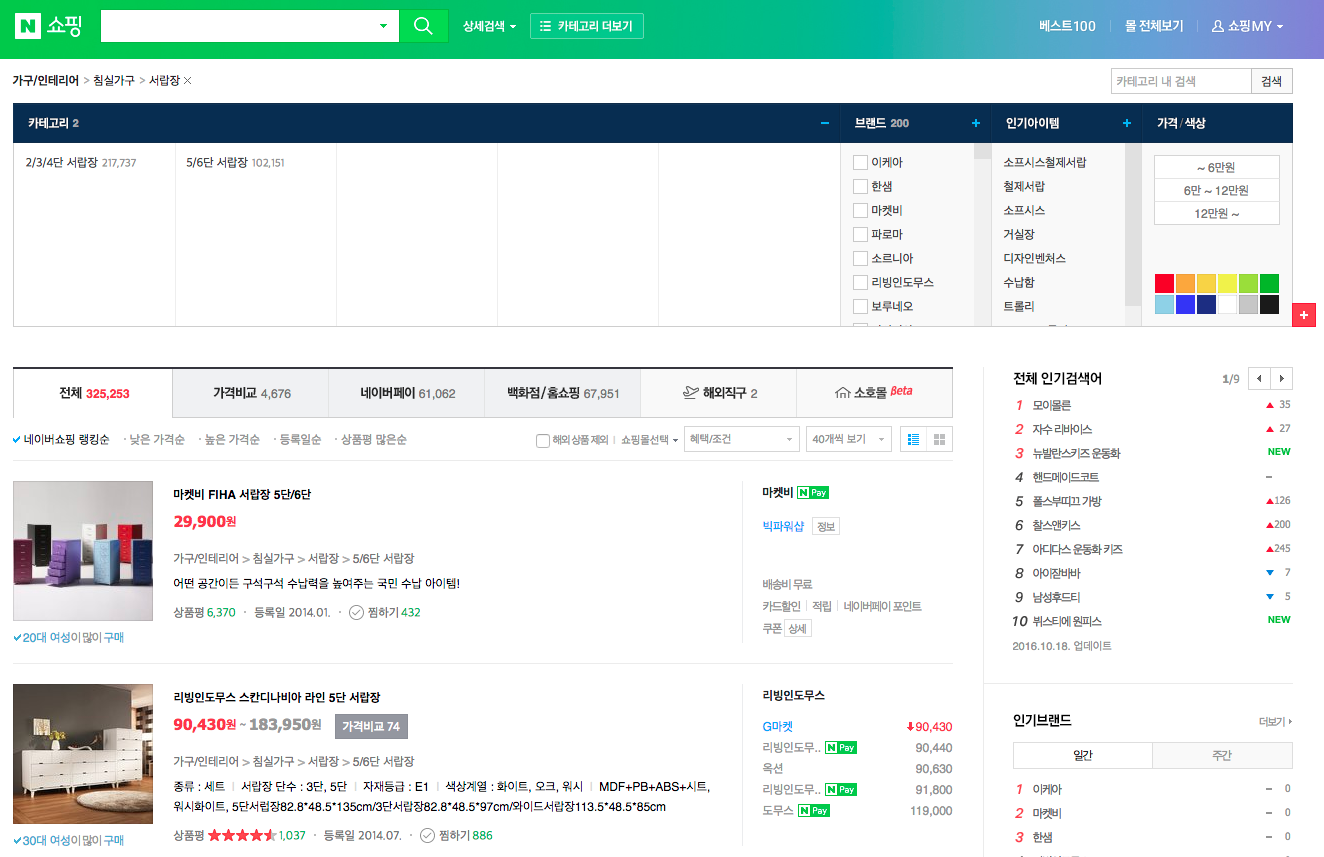The height and width of the screenshot is (857, 1324).
Task: Open the 40개씩 보기 dropdown
Action: point(850,440)
